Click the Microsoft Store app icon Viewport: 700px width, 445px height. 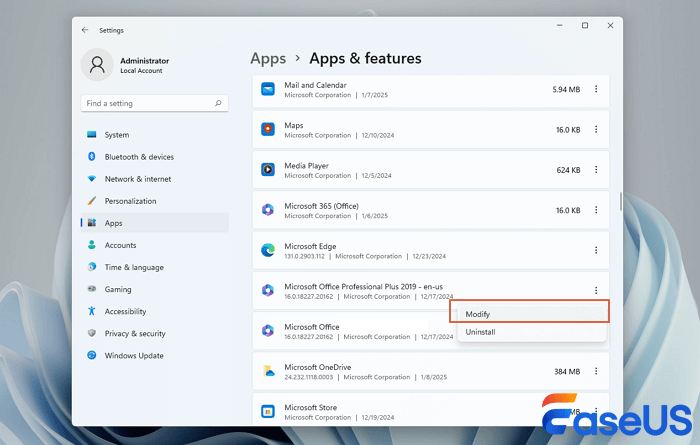(268, 411)
